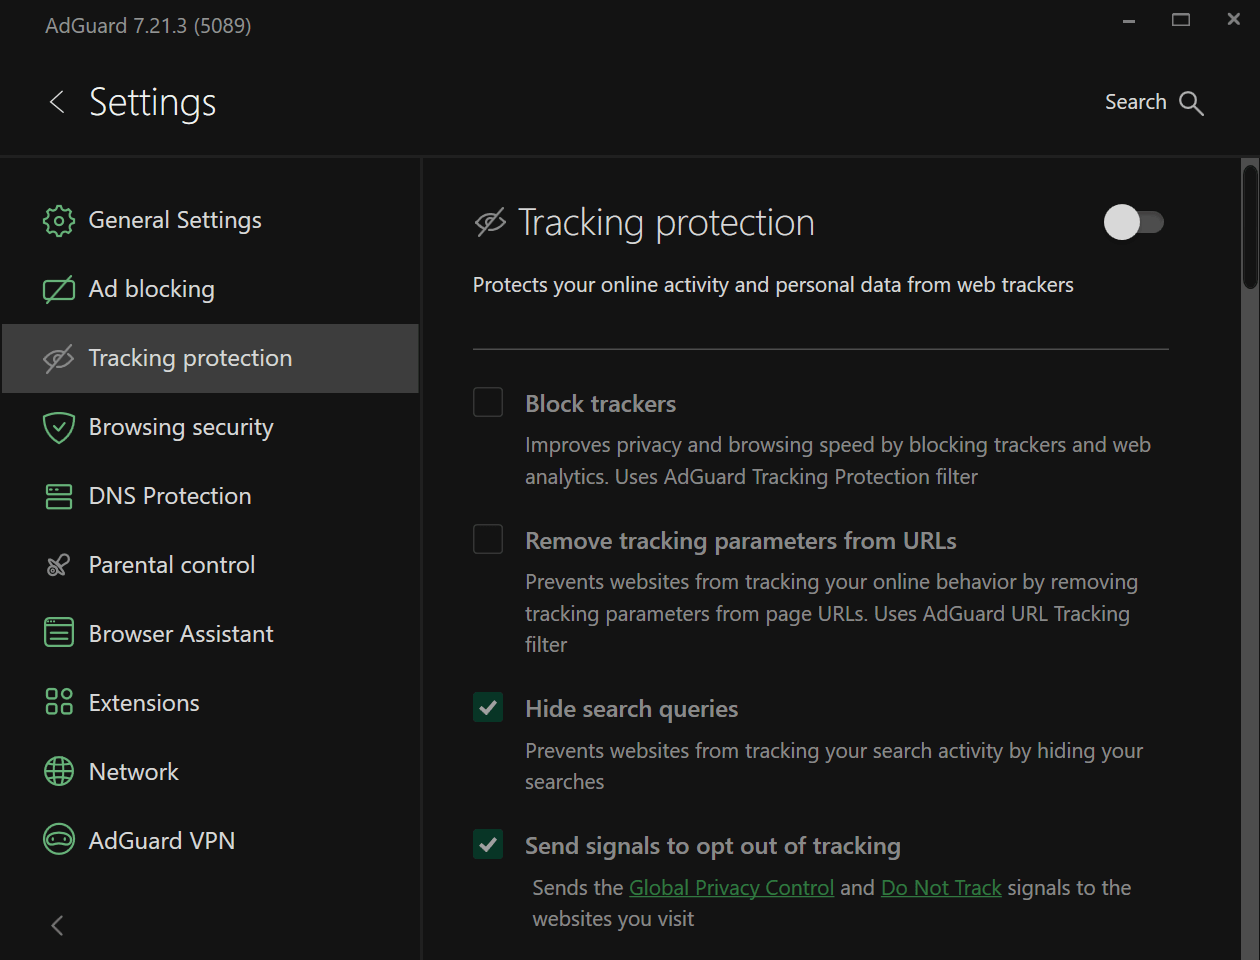Click the Network globe icon
This screenshot has height=960, width=1260.
pyautogui.click(x=59, y=772)
